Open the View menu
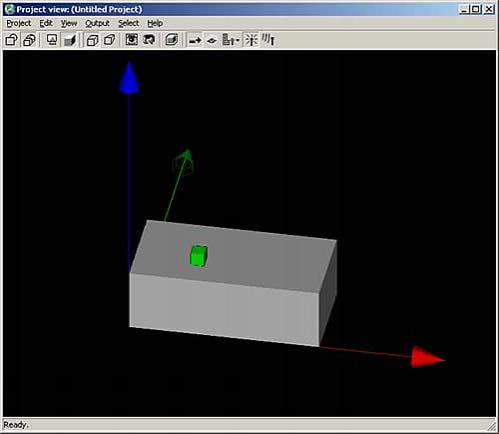 pos(69,23)
